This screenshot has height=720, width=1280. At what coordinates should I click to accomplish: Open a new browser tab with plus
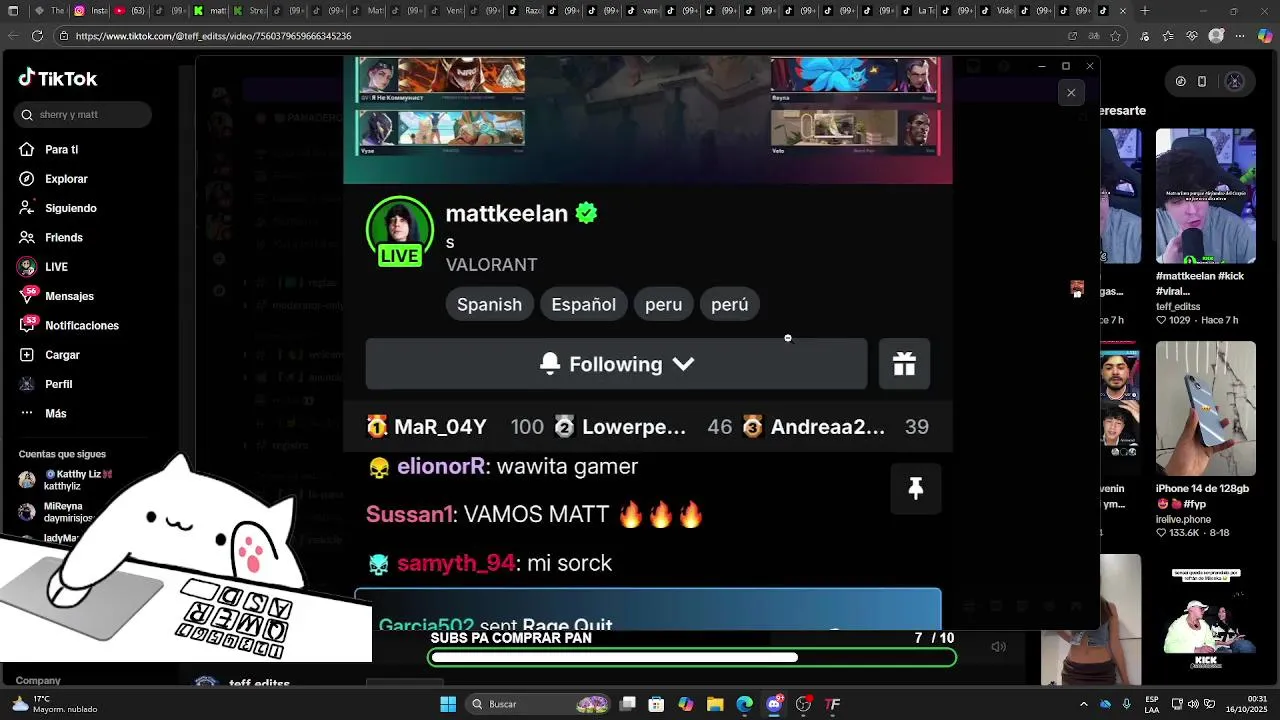tap(1145, 11)
